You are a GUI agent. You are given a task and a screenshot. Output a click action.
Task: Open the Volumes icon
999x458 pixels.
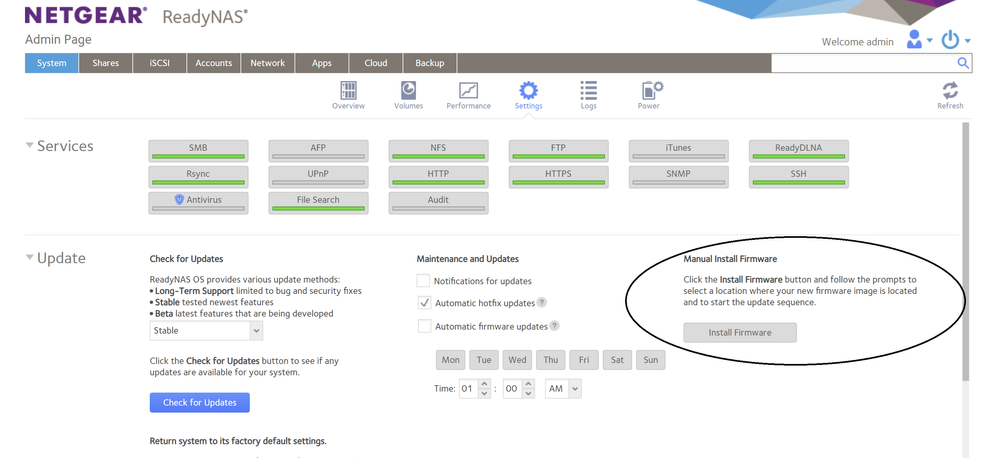(408, 90)
